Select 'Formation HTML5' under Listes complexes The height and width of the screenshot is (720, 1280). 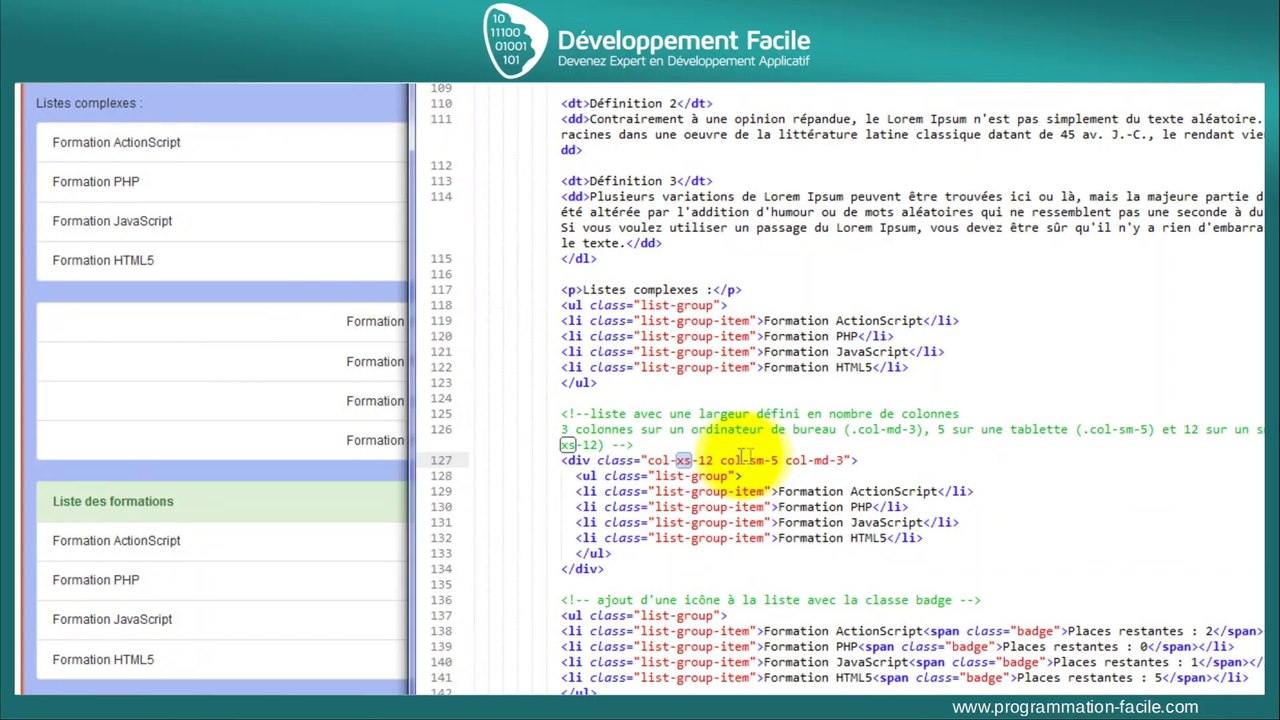[222, 260]
